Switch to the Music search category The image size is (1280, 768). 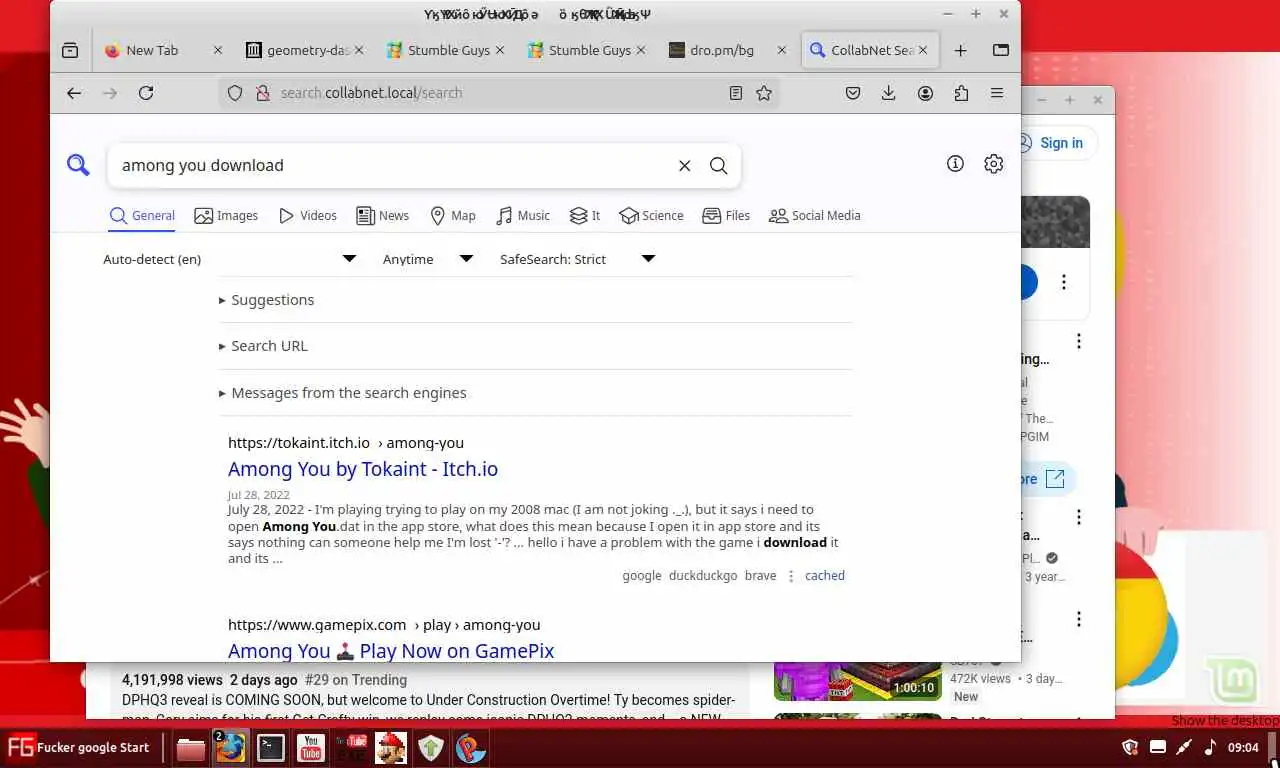pos(523,216)
